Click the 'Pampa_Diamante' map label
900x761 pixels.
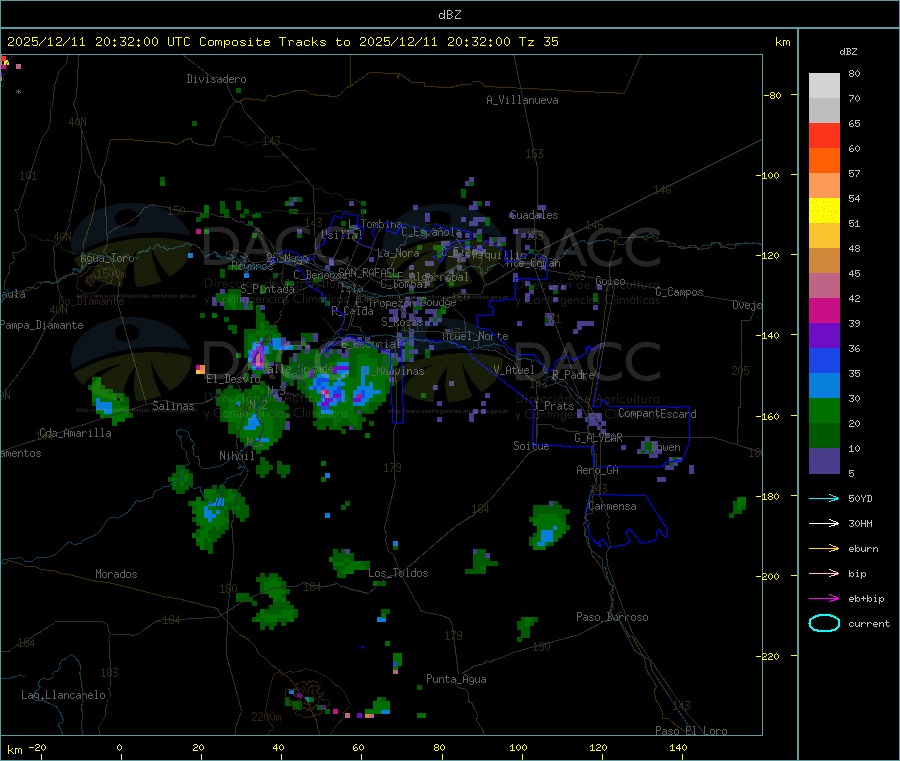tap(42, 325)
